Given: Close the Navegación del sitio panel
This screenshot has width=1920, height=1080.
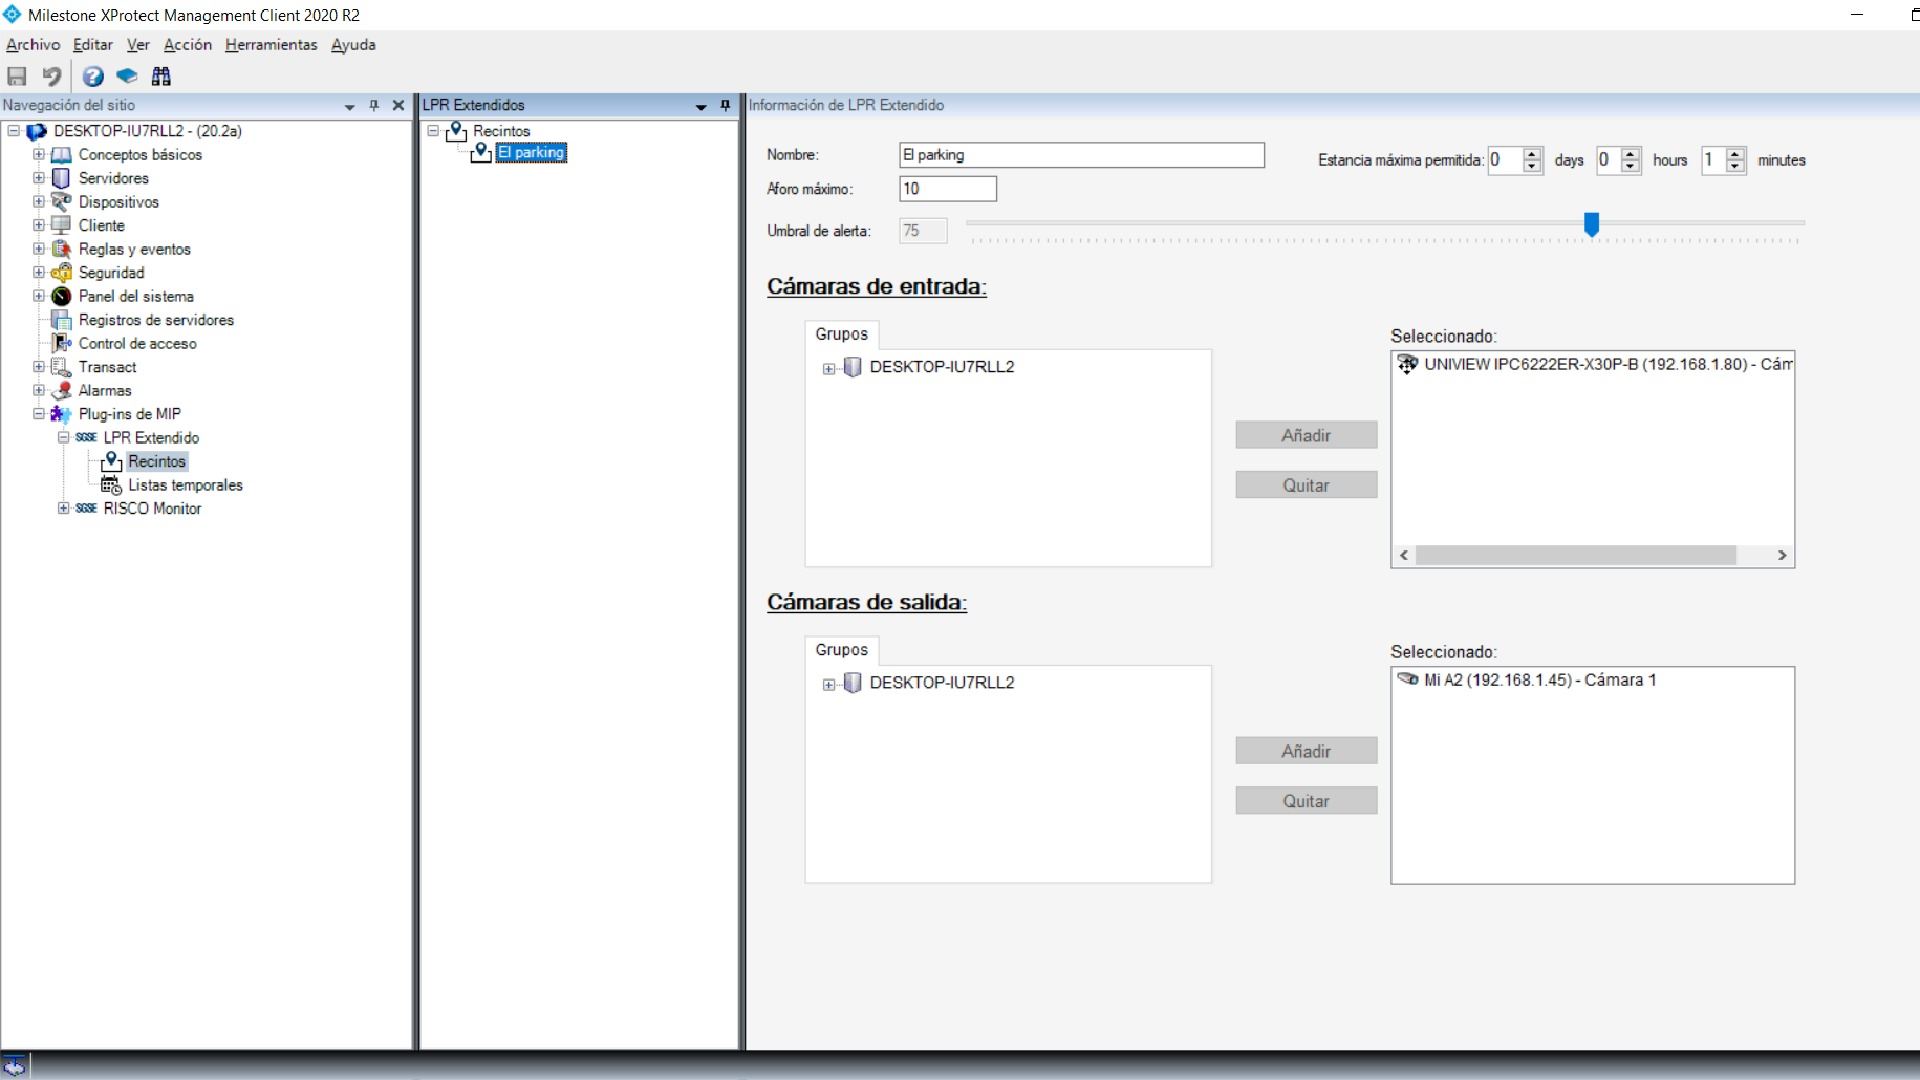Looking at the screenshot, I should 398,105.
